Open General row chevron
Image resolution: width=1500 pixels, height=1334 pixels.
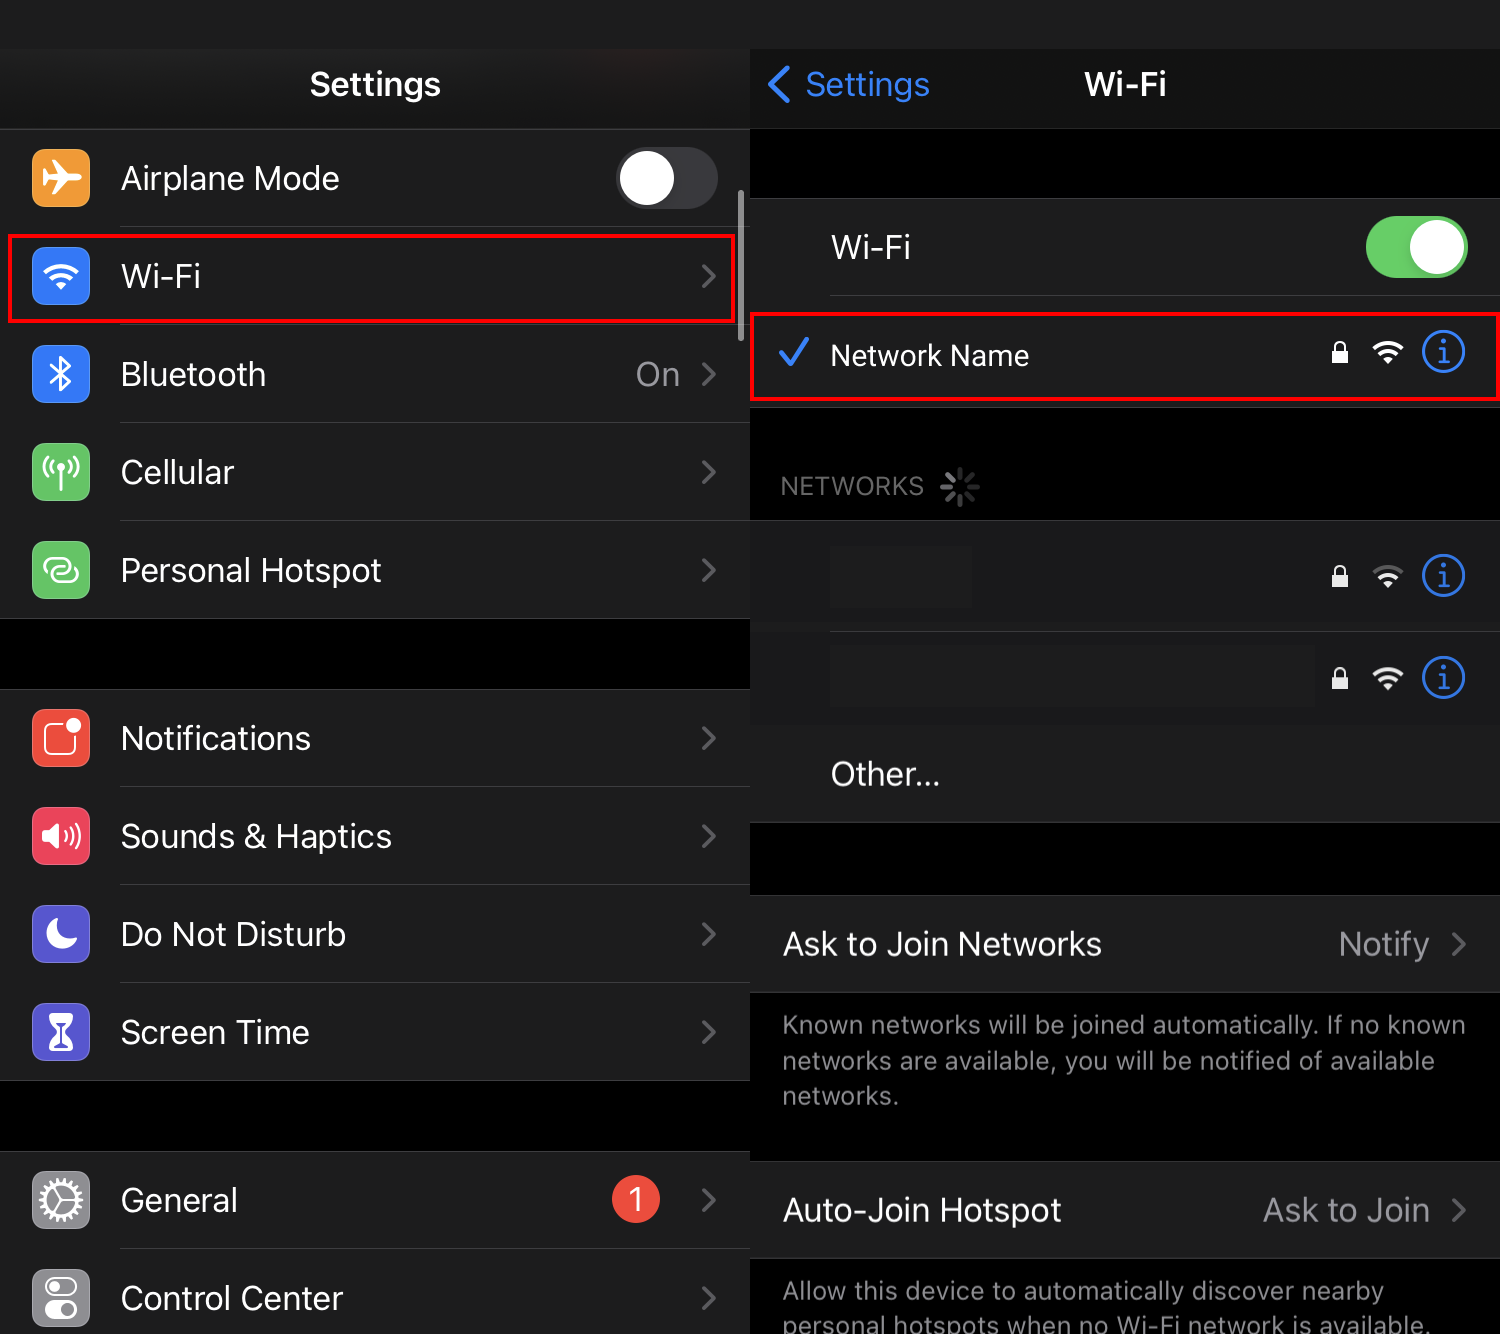709,1200
